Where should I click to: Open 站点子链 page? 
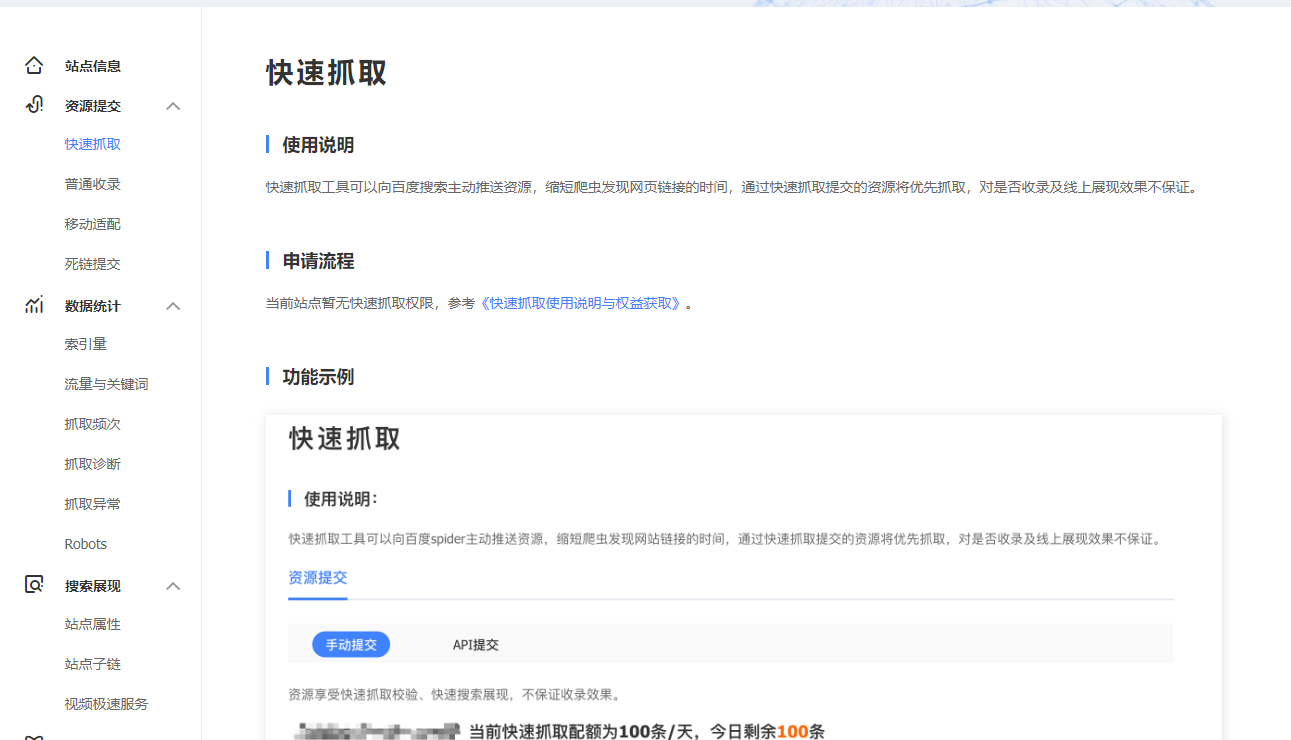[93, 664]
